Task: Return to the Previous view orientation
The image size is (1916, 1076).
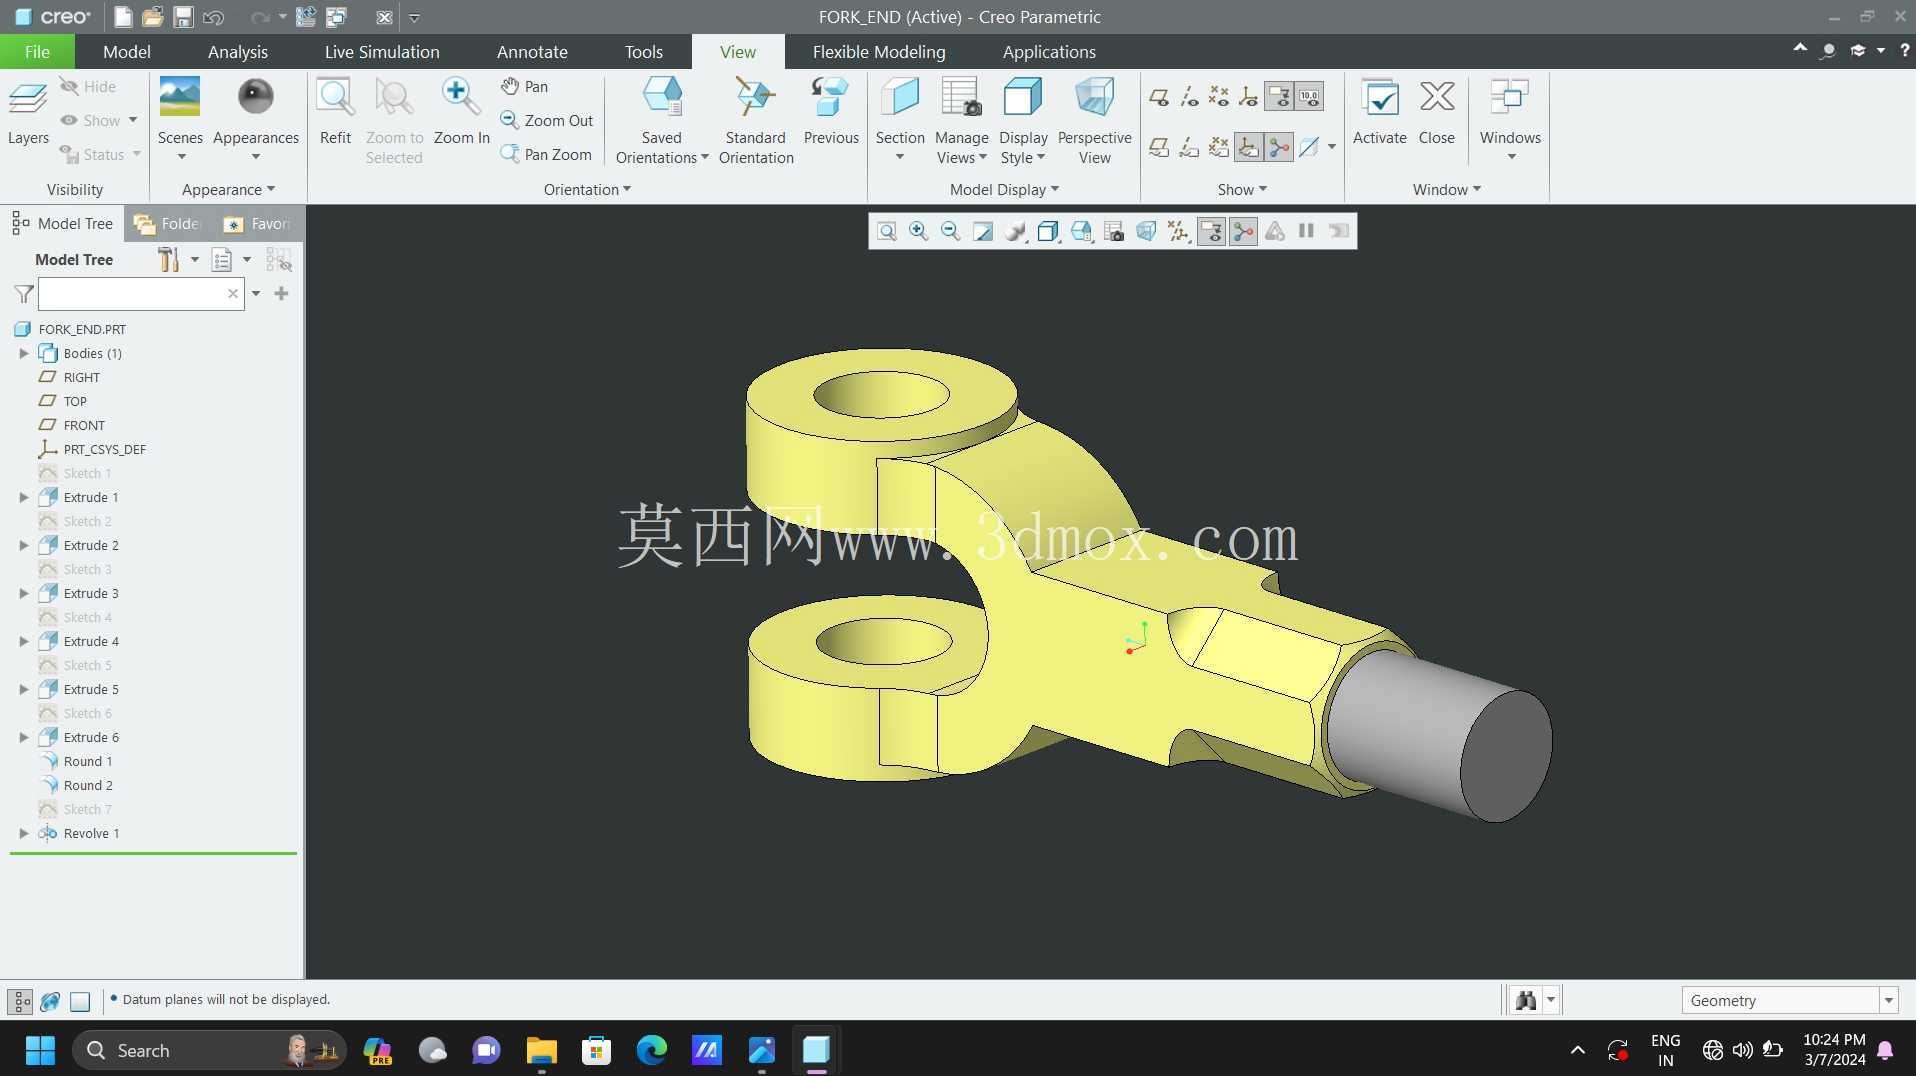Action: click(831, 113)
